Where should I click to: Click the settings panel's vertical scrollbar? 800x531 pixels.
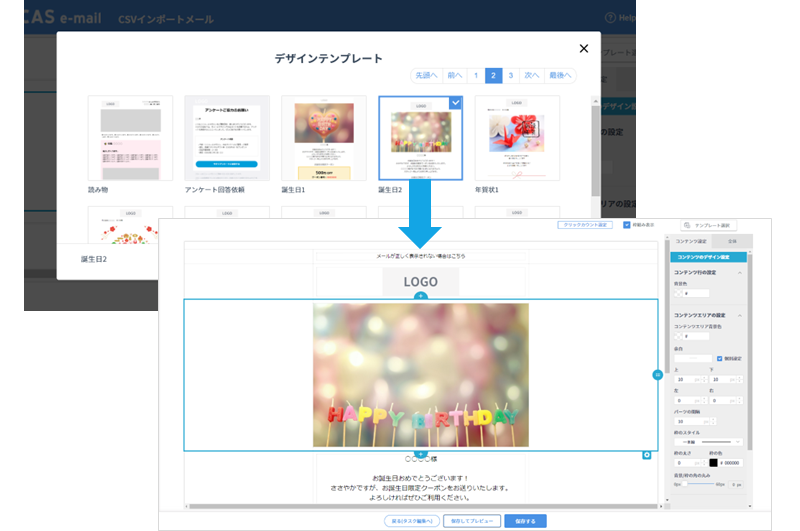pyautogui.click(x=749, y=352)
